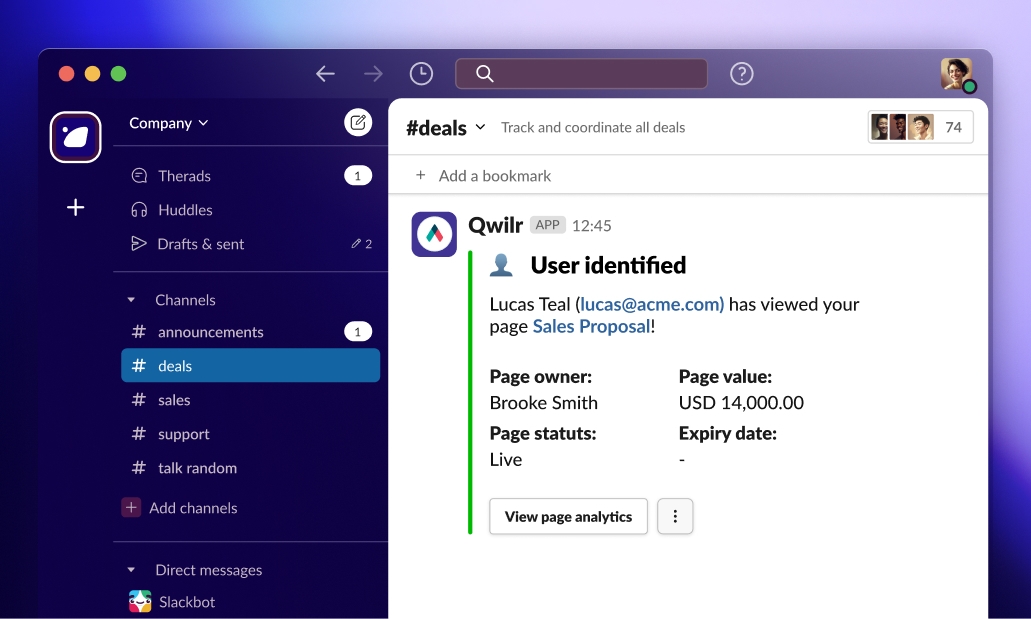The height and width of the screenshot is (619, 1031).
Task: Click the drafts pencil count indicator
Action: [362, 244]
